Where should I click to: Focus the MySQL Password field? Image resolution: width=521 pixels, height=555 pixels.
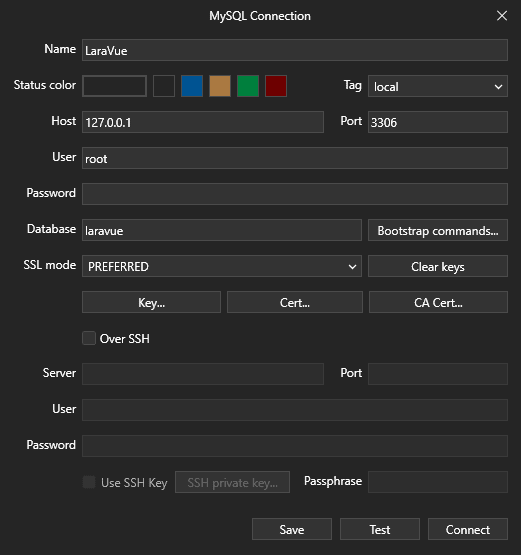[x=295, y=194]
